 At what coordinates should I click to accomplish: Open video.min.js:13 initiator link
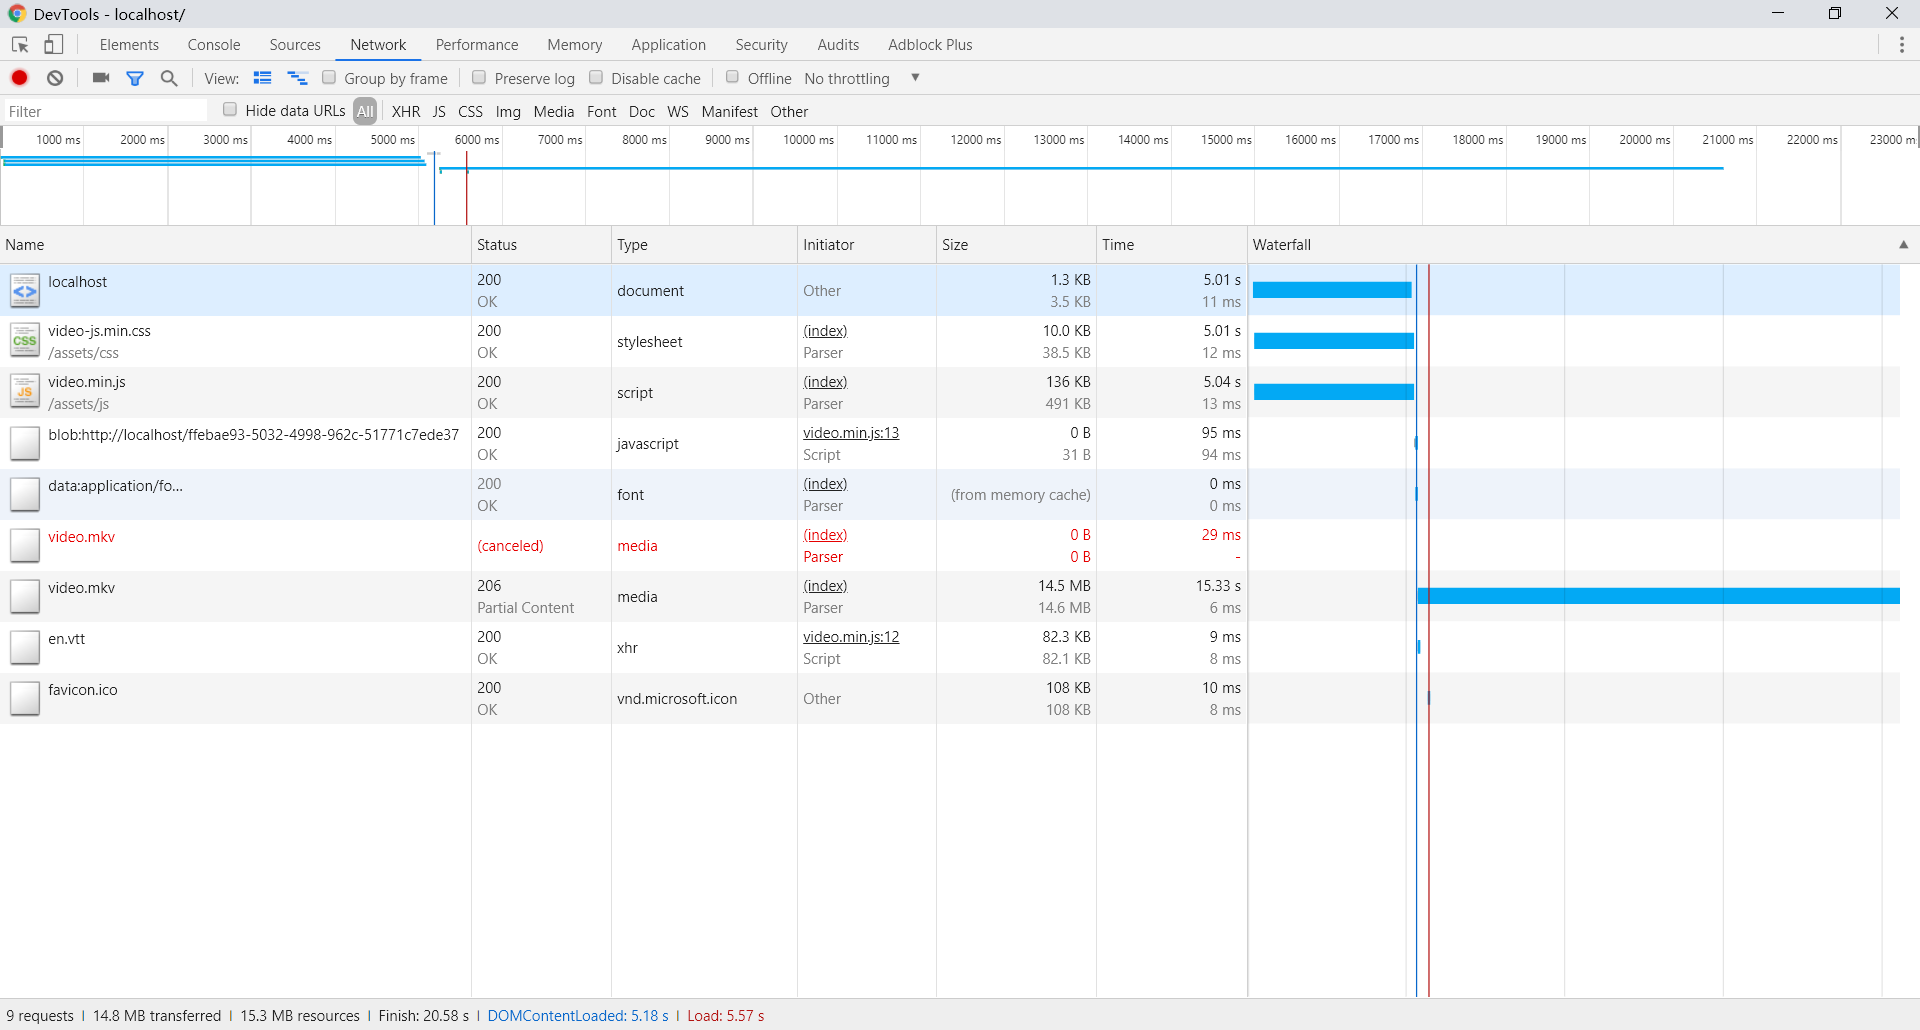point(851,433)
